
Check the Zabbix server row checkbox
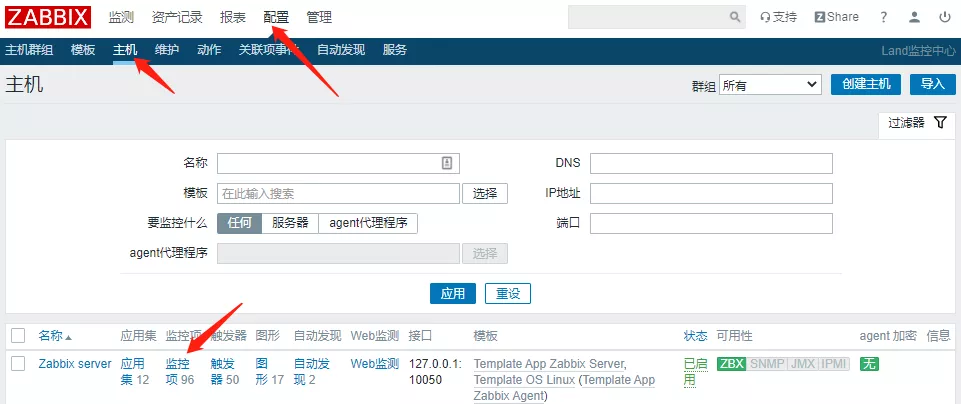[x=18, y=364]
